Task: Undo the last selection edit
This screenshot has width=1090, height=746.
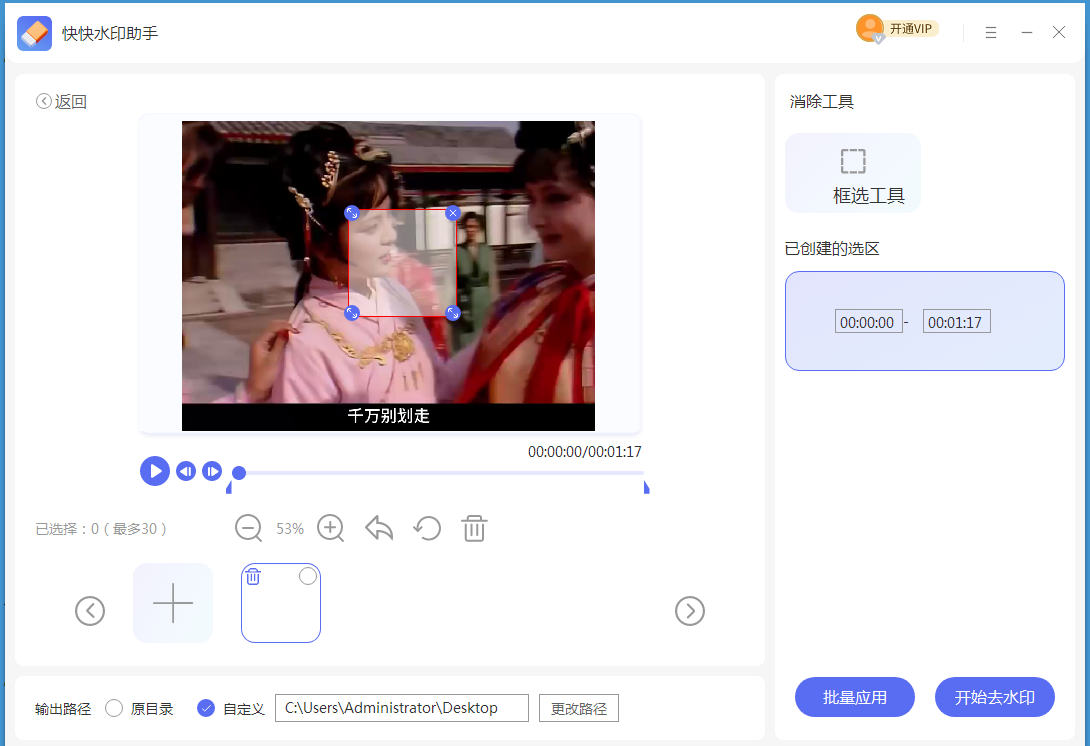Action: (378, 528)
